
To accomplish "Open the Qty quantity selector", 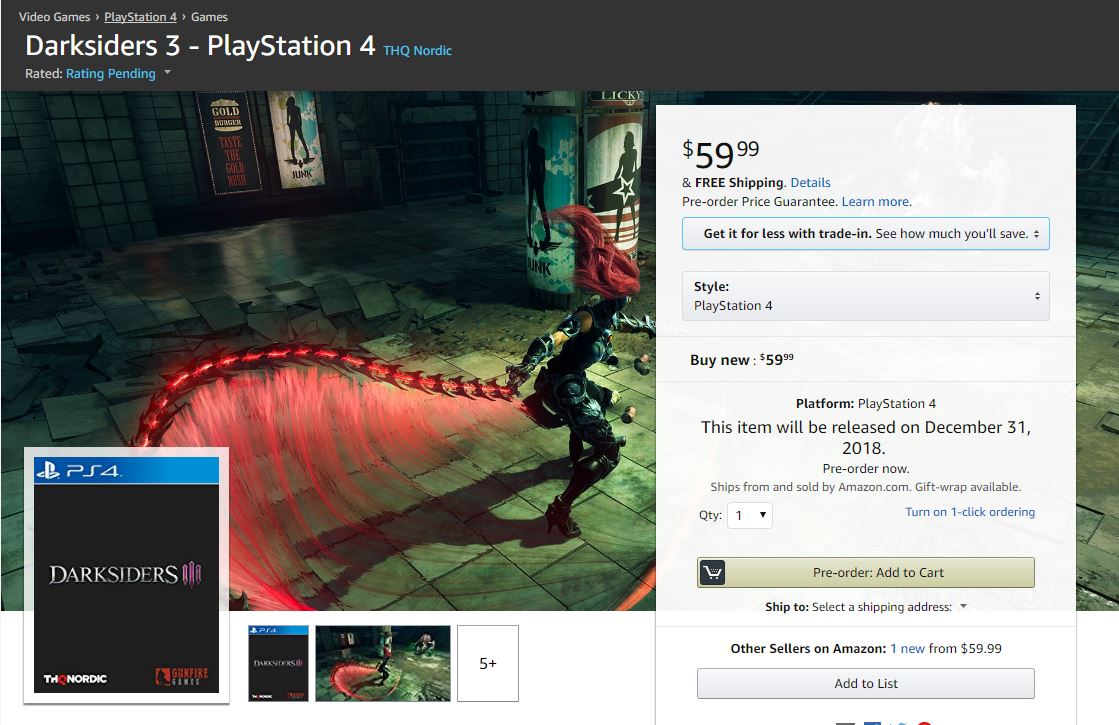I will pyautogui.click(x=749, y=515).
